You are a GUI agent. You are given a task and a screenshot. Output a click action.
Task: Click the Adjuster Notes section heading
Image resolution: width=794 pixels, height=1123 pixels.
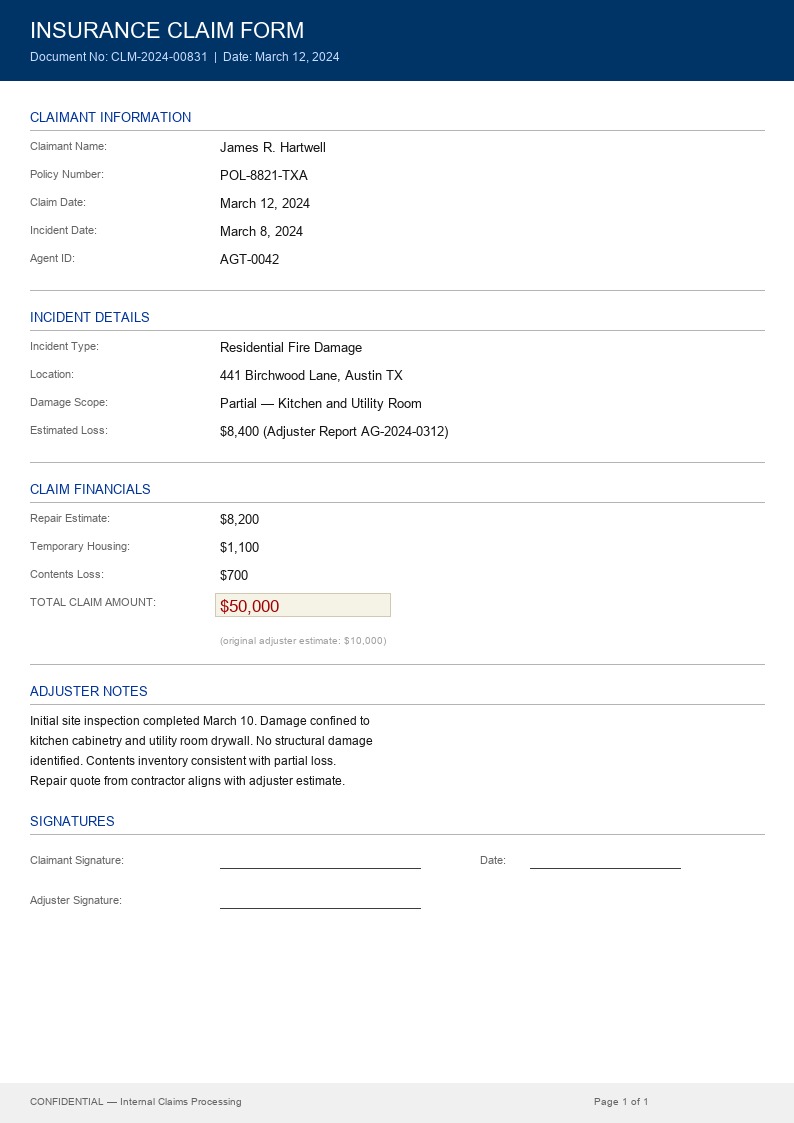[x=89, y=692]
